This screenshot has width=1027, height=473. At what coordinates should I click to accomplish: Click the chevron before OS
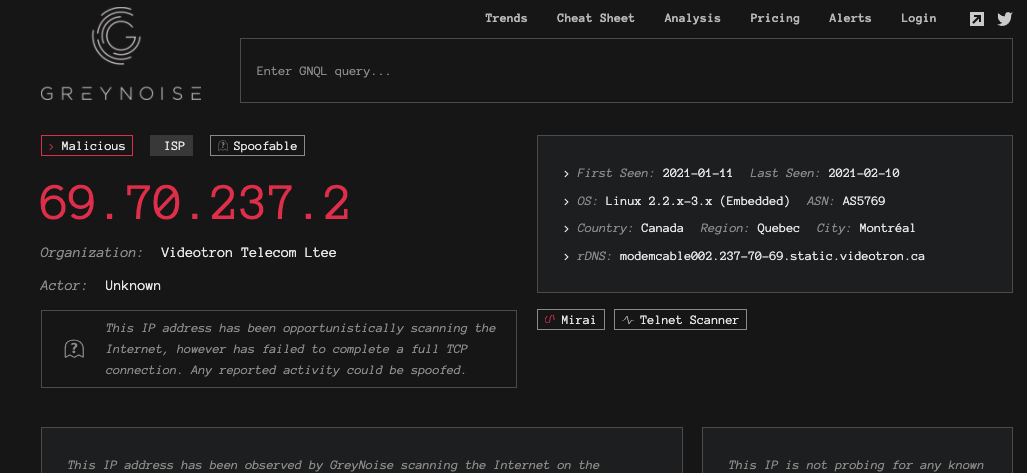coord(566,201)
